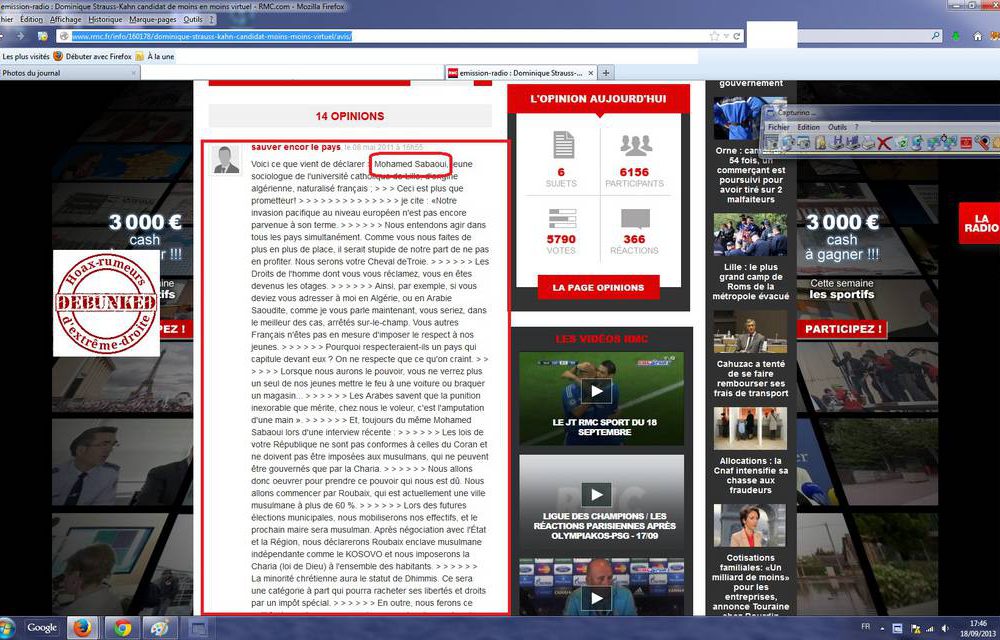1000x640 pixels.
Task: Reload the page with the refresh icon
Action: (737, 36)
